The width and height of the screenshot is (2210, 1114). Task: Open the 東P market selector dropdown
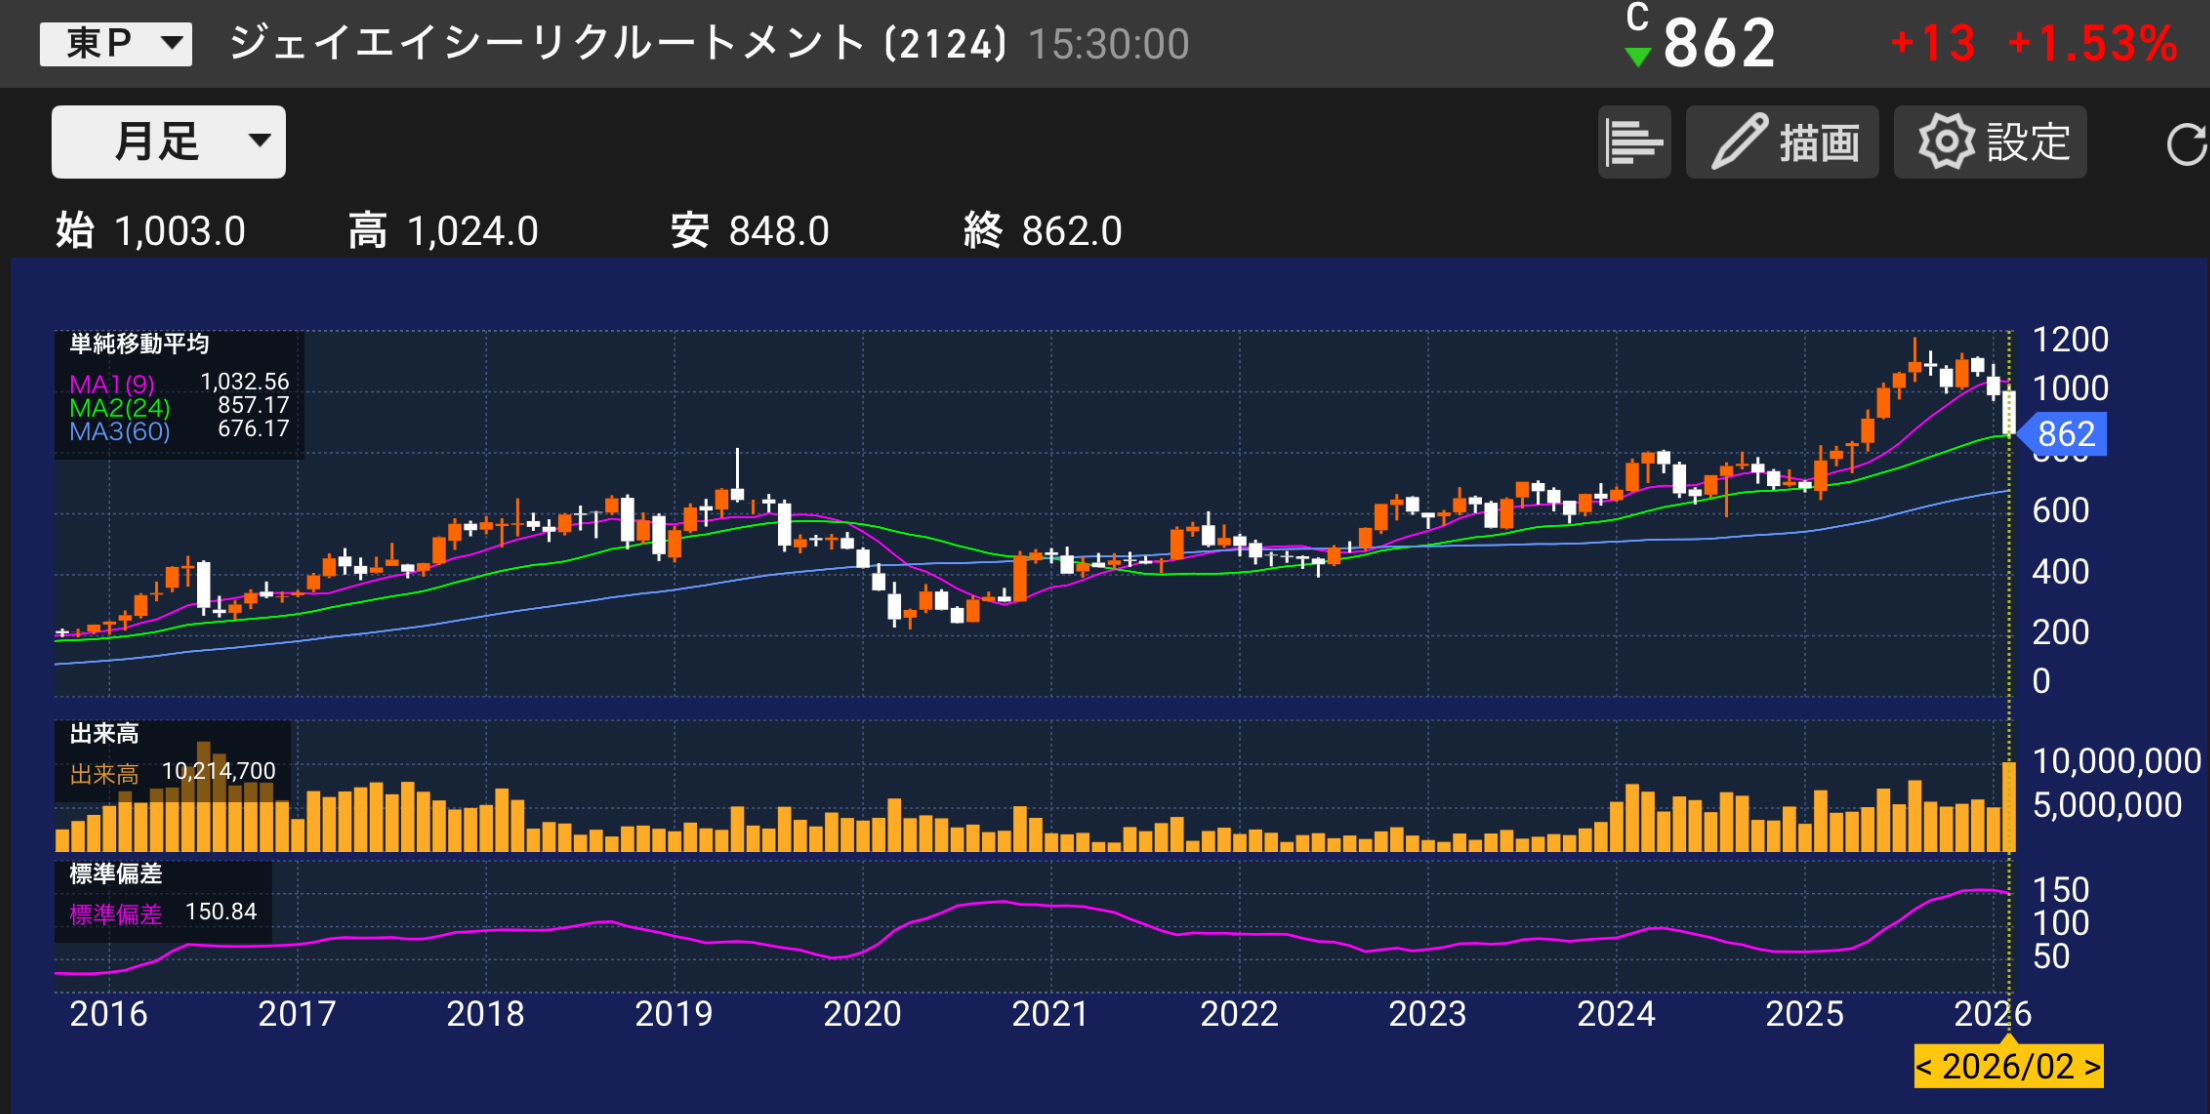point(114,42)
